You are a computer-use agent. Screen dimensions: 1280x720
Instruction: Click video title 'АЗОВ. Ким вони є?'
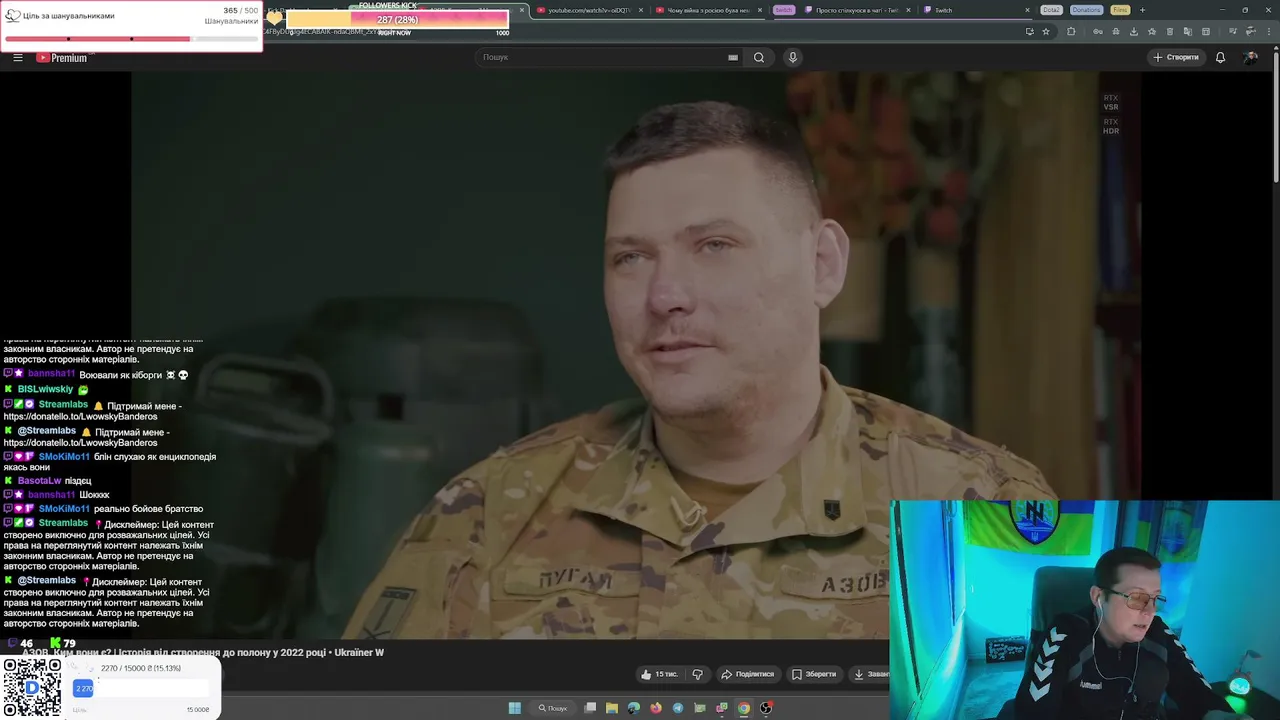point(203,652)
